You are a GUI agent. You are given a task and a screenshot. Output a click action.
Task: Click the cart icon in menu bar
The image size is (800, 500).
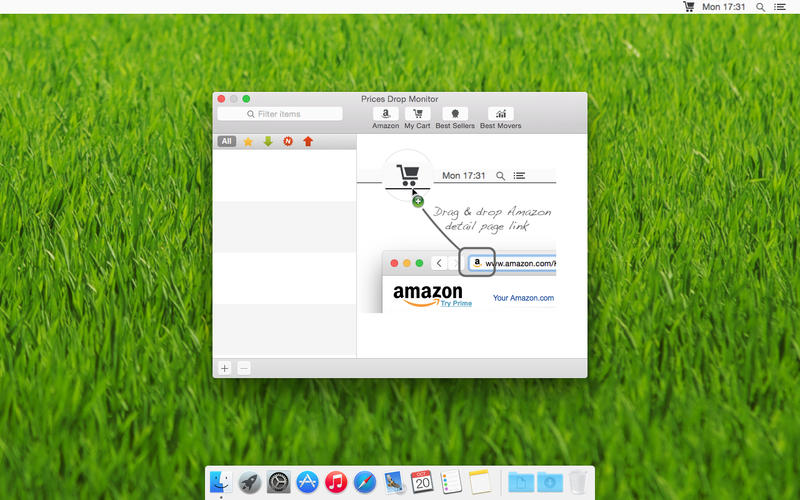(688, 7)
